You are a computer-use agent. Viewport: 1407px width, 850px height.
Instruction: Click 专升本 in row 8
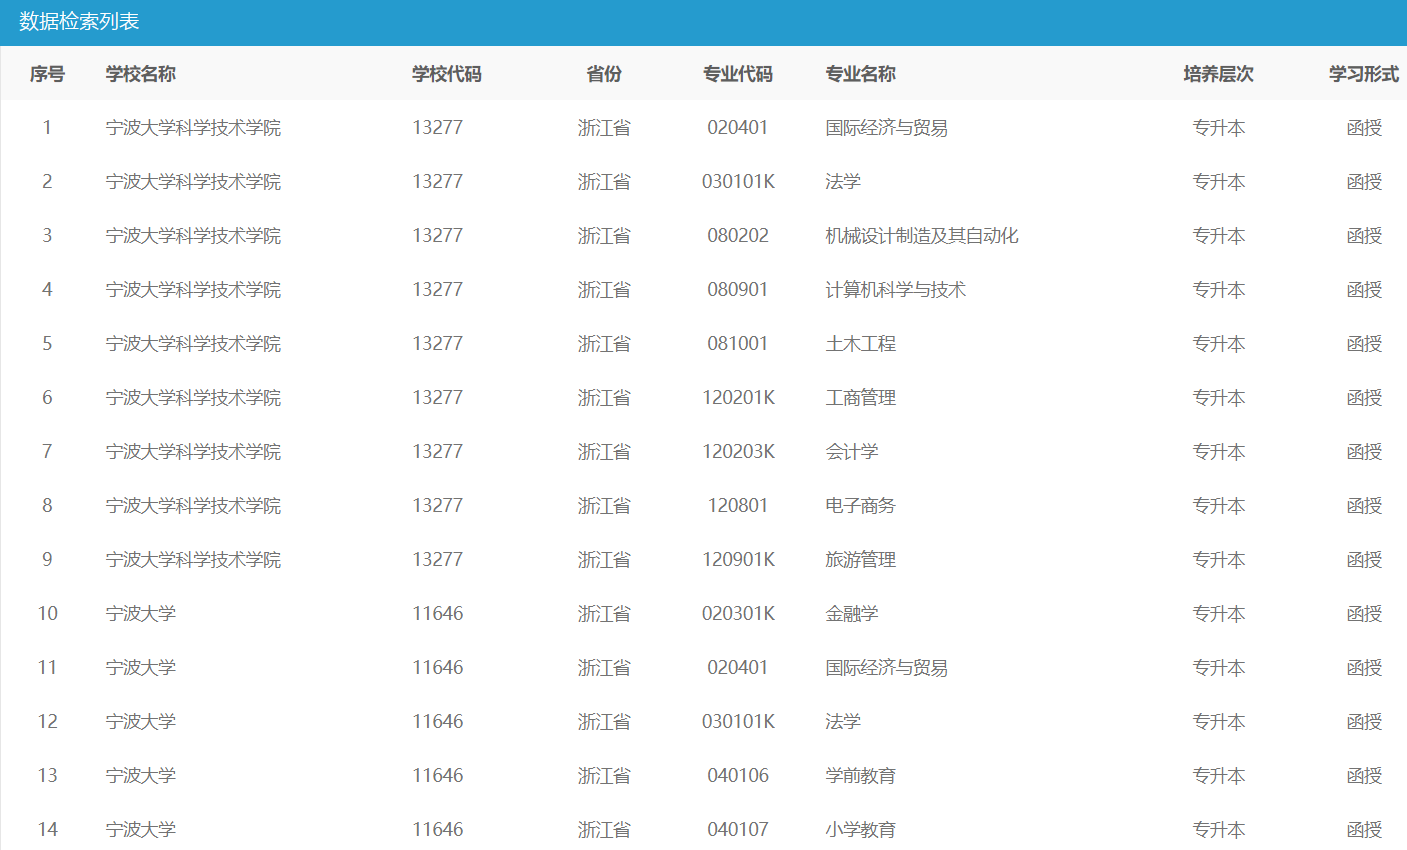1219,506
